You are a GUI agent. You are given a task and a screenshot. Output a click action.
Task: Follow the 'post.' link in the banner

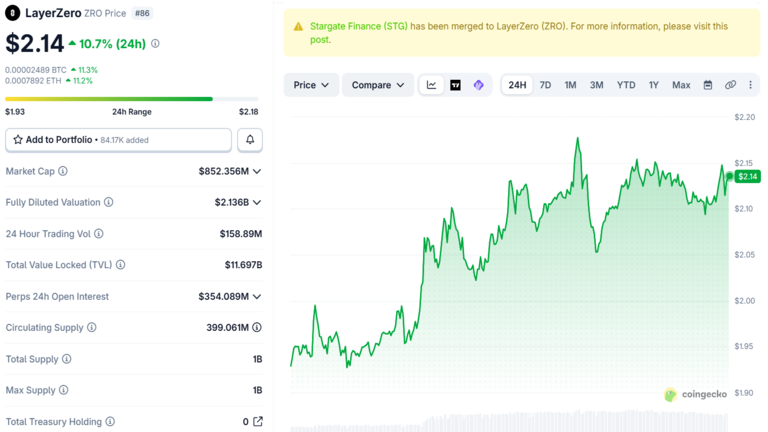[x=320, y=40]
